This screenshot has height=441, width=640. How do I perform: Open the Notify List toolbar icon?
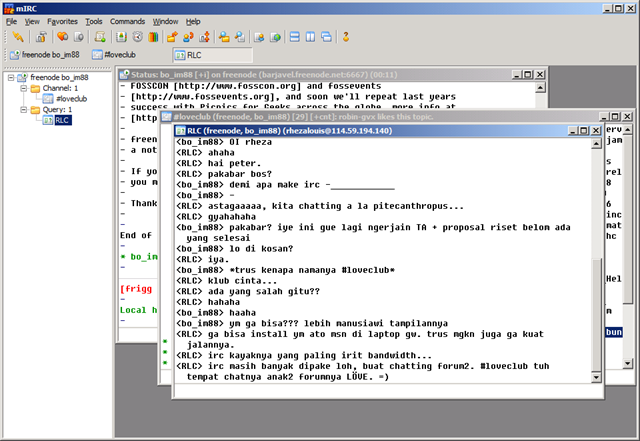259,37
